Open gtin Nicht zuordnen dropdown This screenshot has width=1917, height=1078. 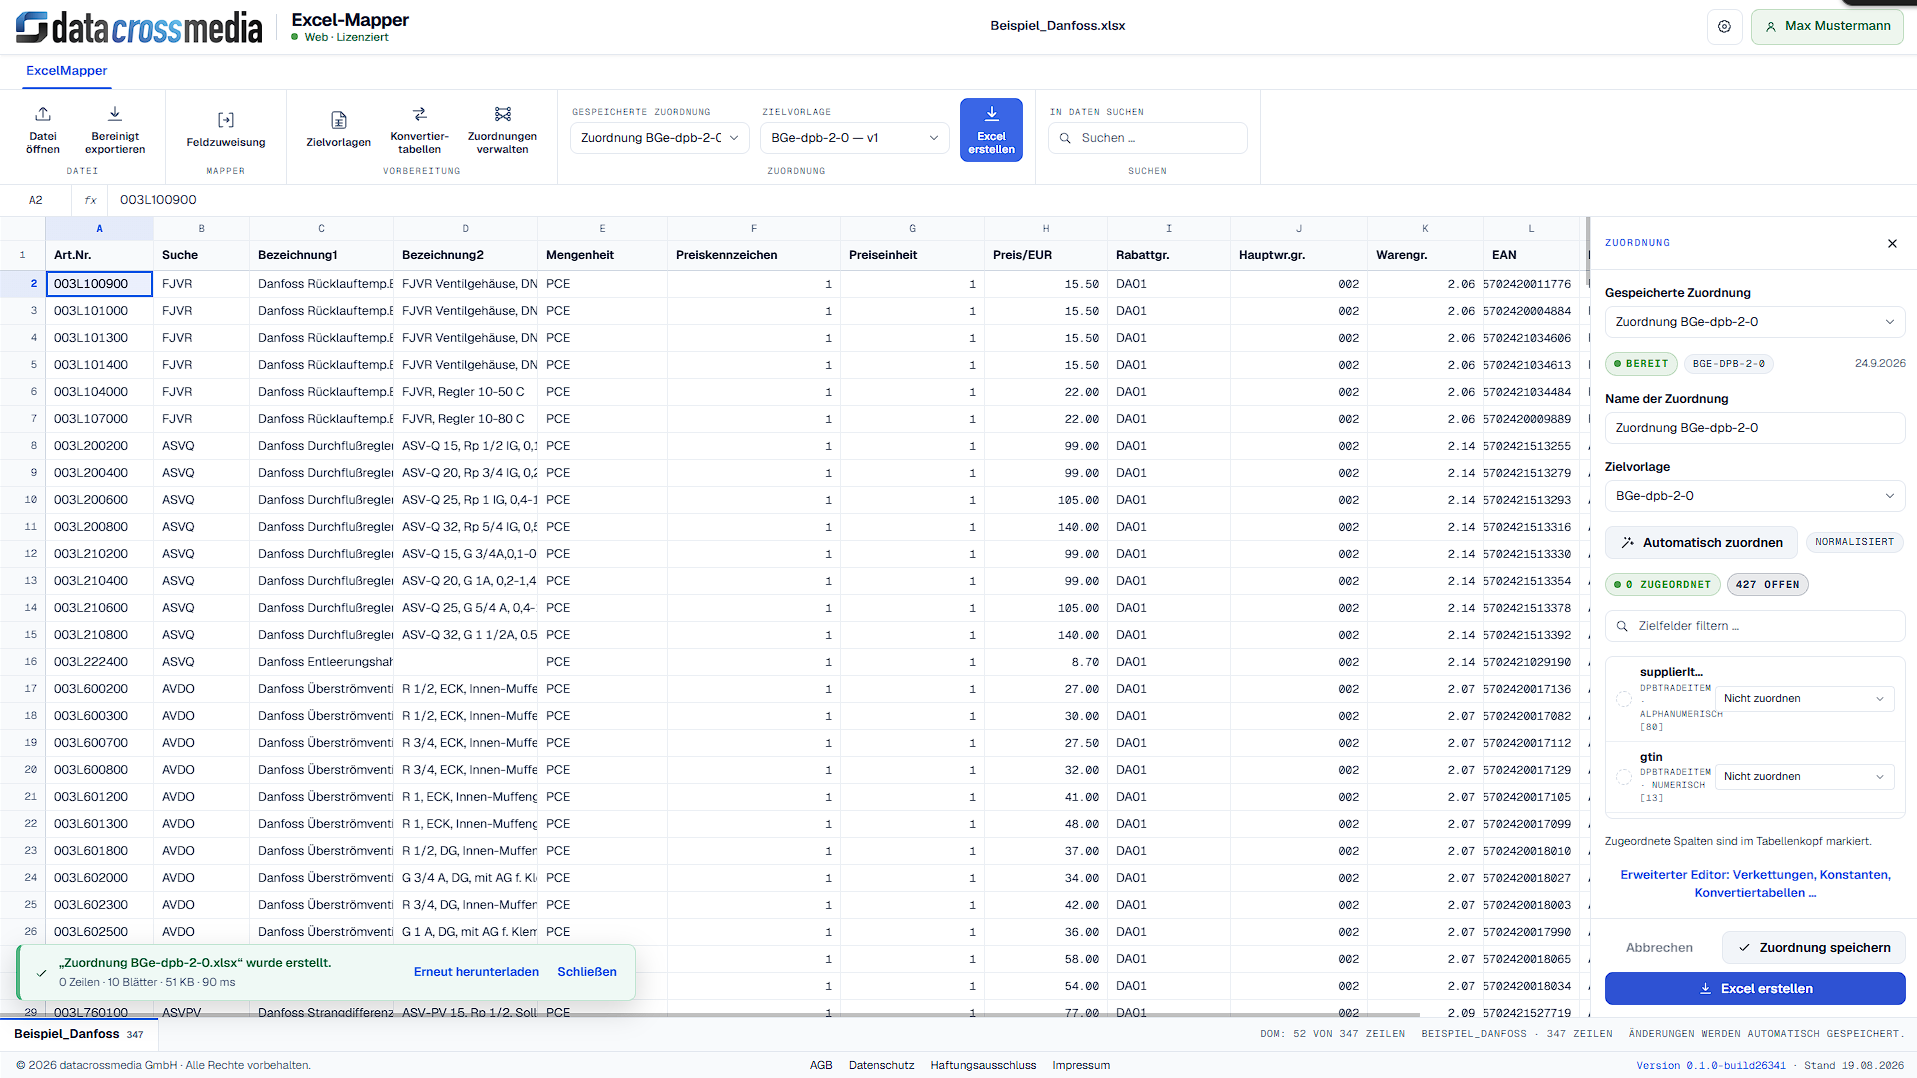point(1804,776)
